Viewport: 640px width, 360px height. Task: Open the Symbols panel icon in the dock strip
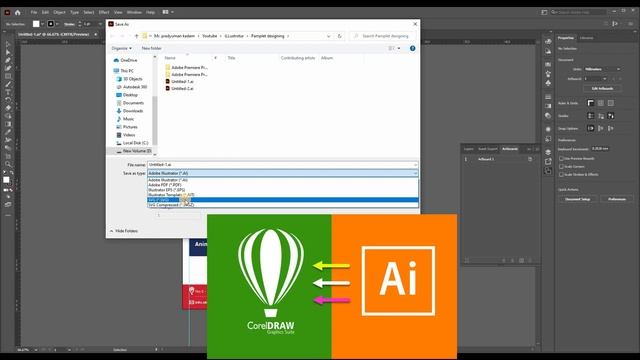pos(548,83)
